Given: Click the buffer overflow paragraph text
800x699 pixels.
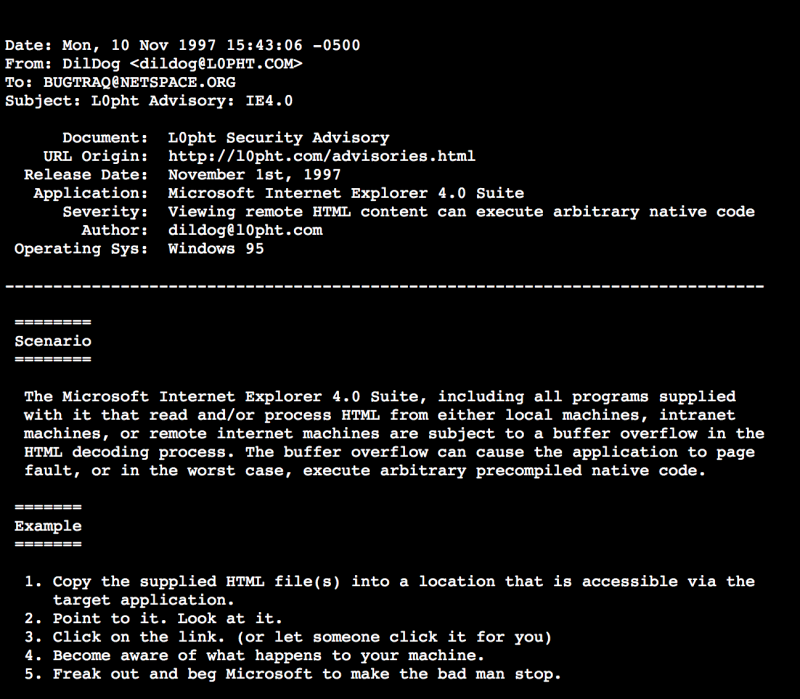Looking at the screenshot, I should [x=394, y=434].
